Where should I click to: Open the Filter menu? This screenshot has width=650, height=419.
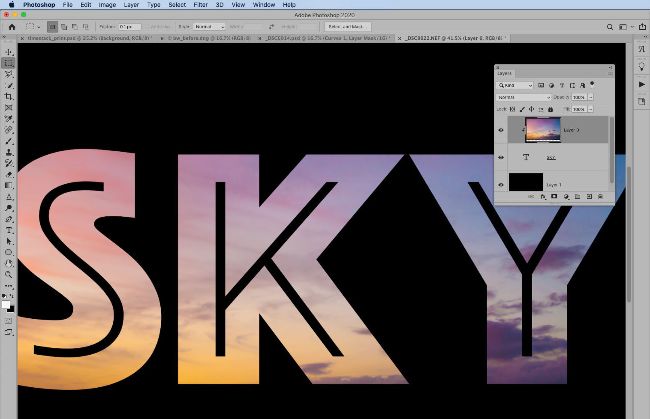(x=201, y=5)
